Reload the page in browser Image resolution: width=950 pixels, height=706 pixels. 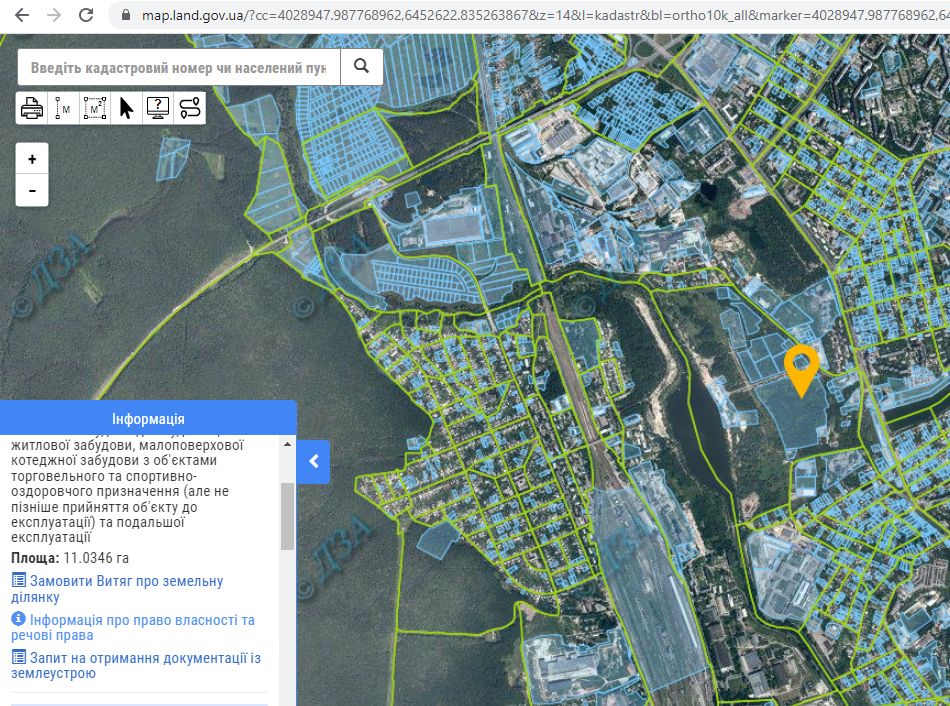86,15
